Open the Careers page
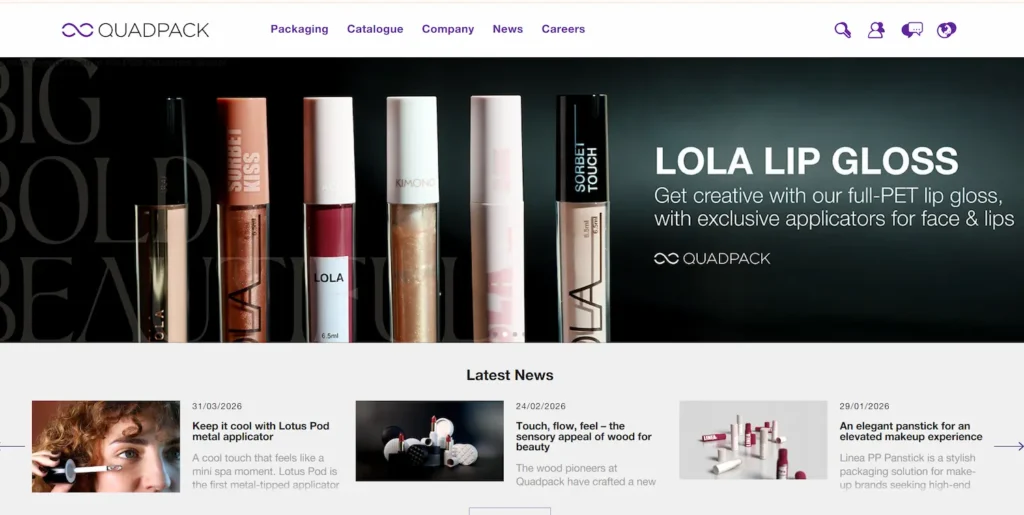 click(563, 29)
